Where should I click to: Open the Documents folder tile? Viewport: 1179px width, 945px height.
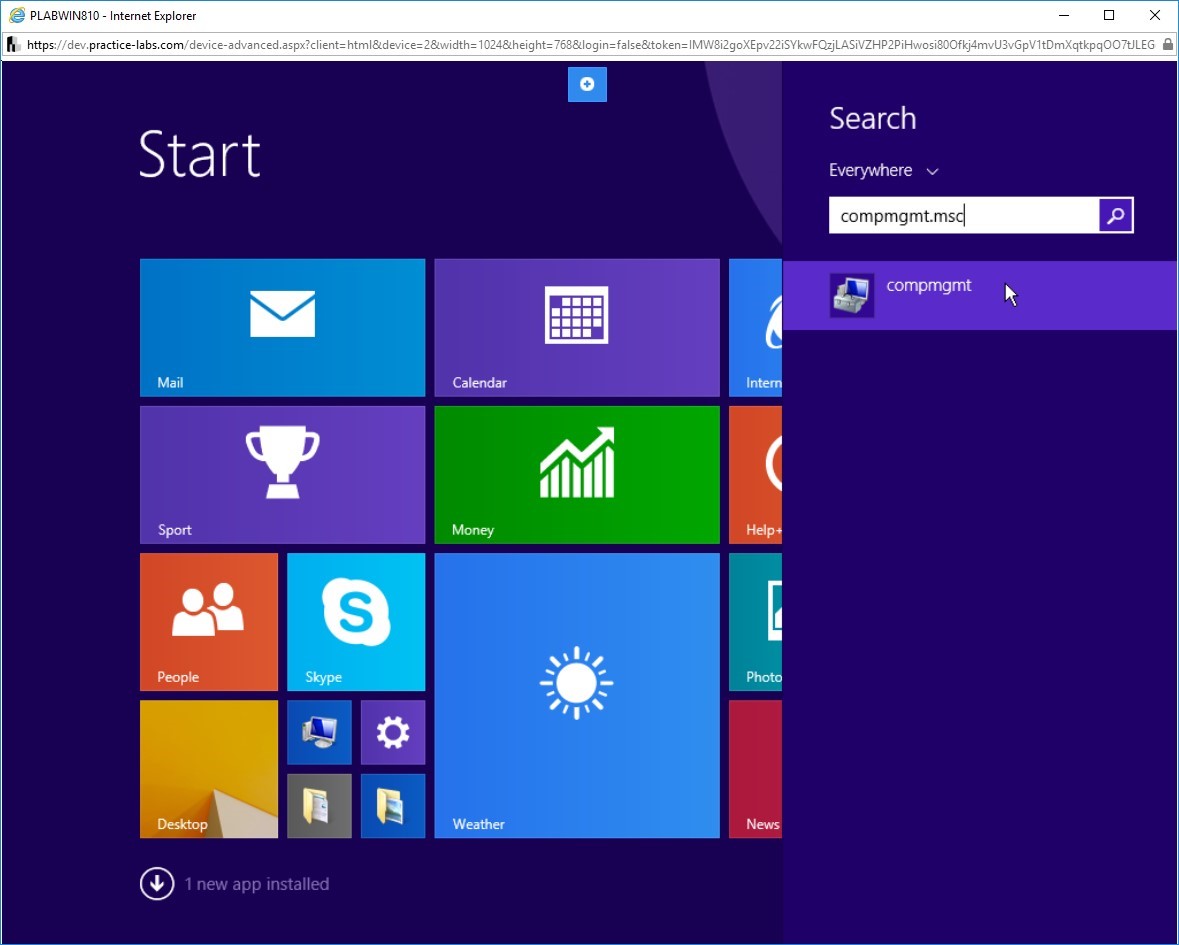pyautogui.click(x=319, y=806)
